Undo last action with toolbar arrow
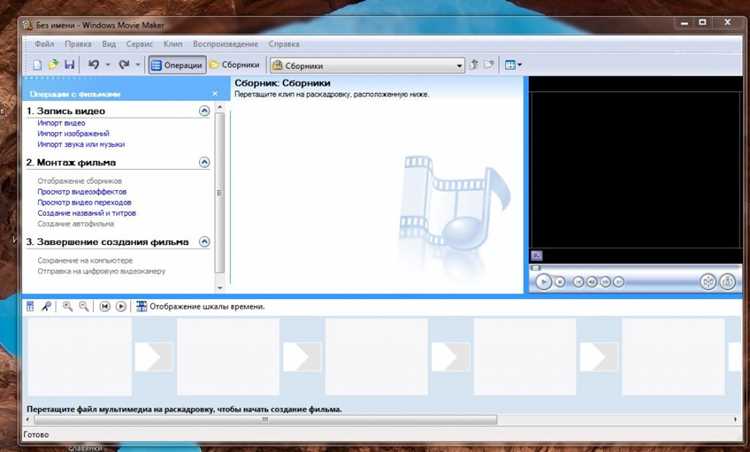Screen dimensions: 750x452 94,65
